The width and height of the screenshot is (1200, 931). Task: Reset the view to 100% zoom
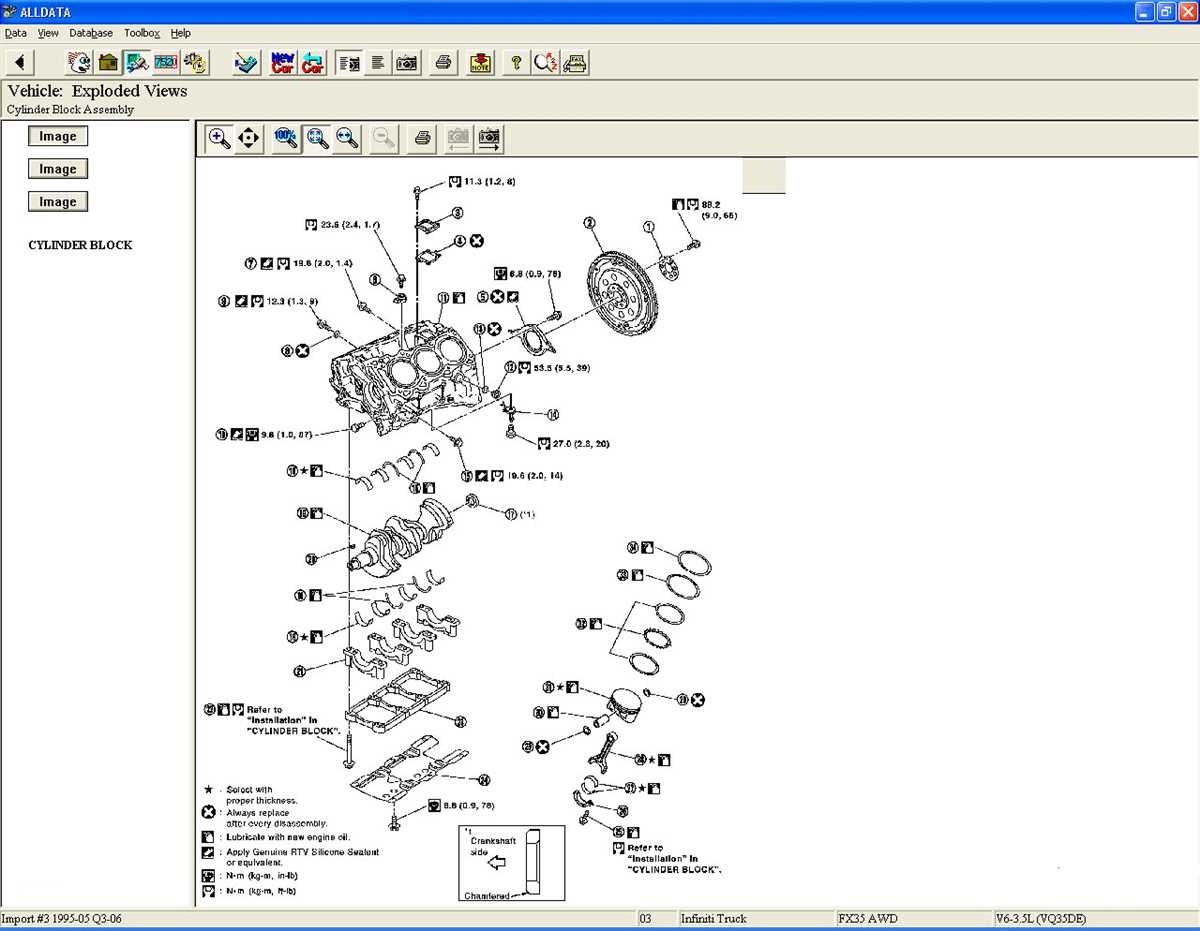tap(284, 138)
